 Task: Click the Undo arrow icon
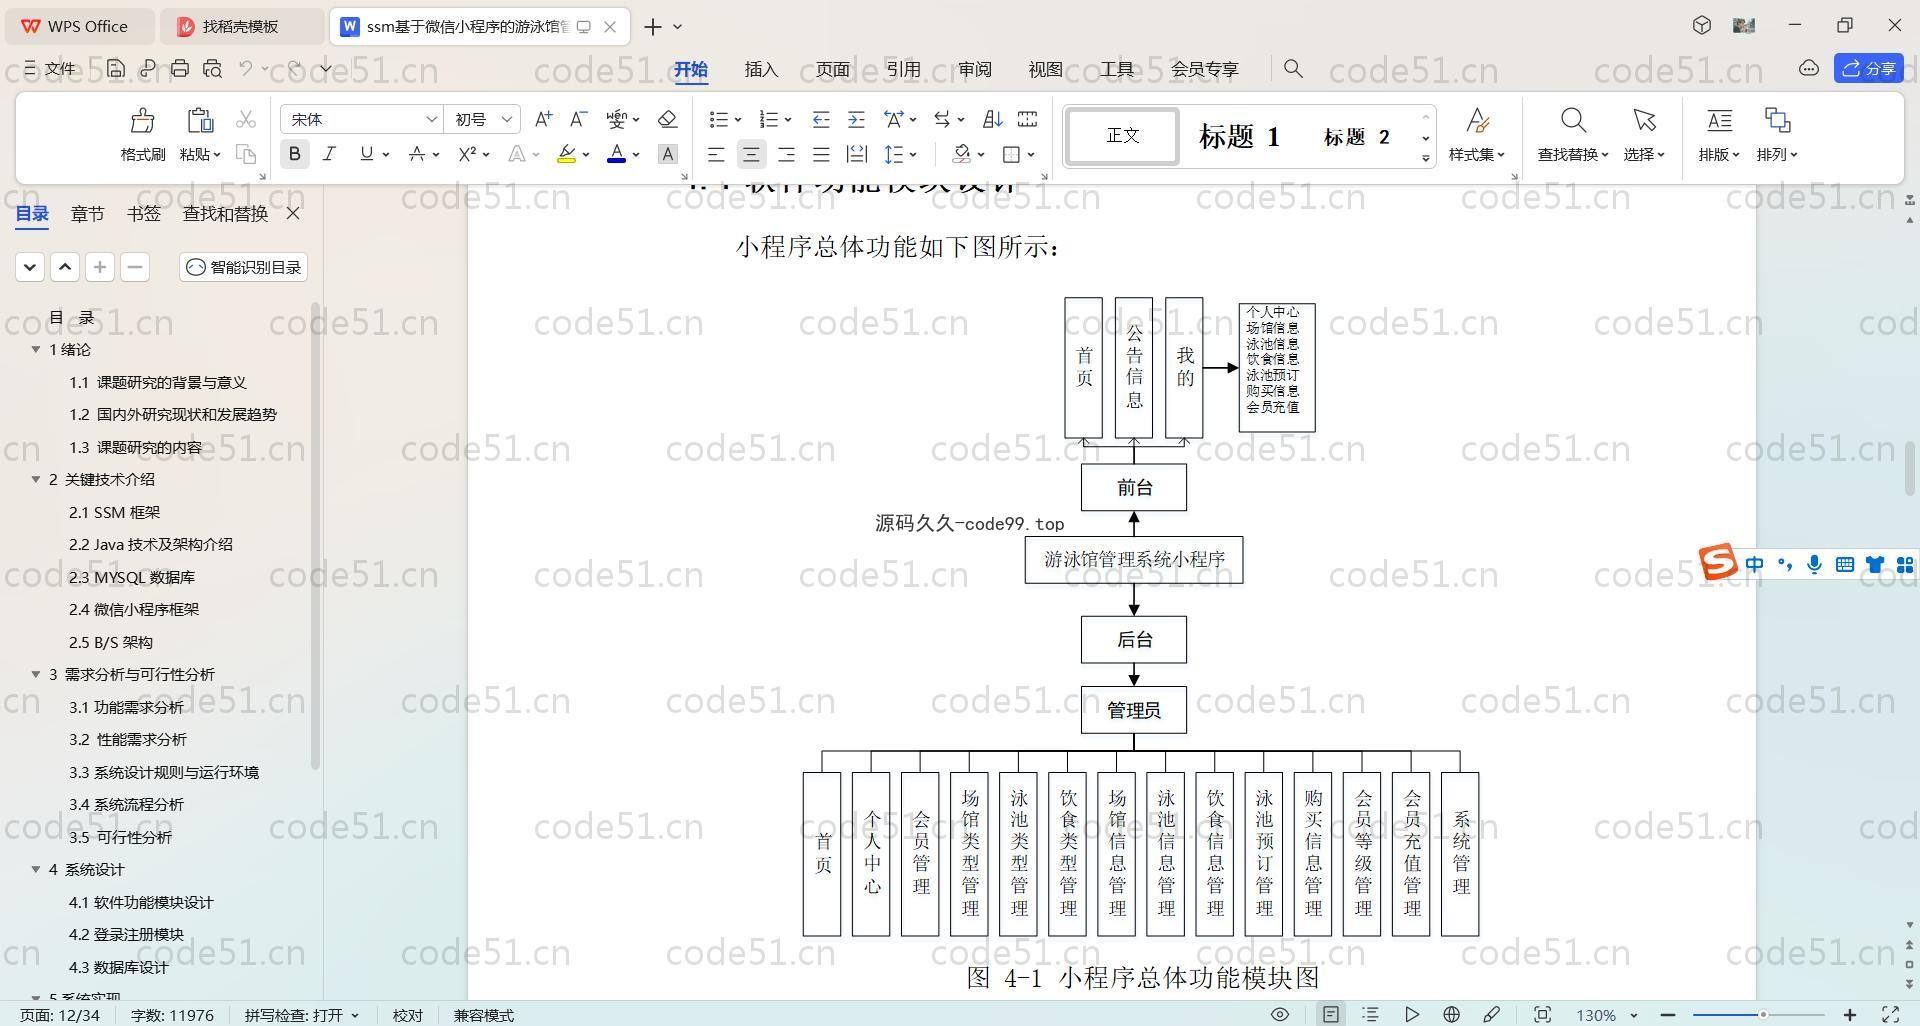(245, 68)
